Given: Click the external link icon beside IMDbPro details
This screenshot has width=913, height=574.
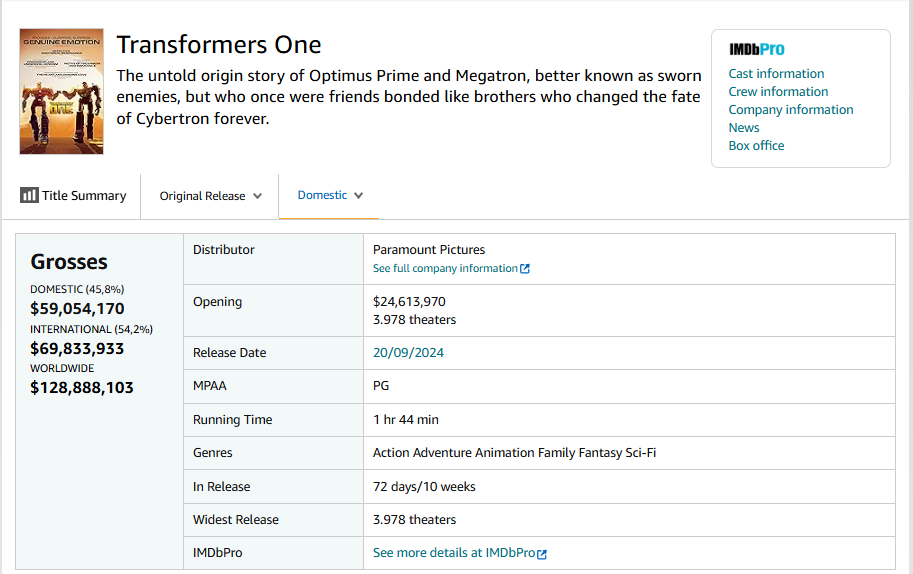Looking at the screenshot, I should 542,554.
